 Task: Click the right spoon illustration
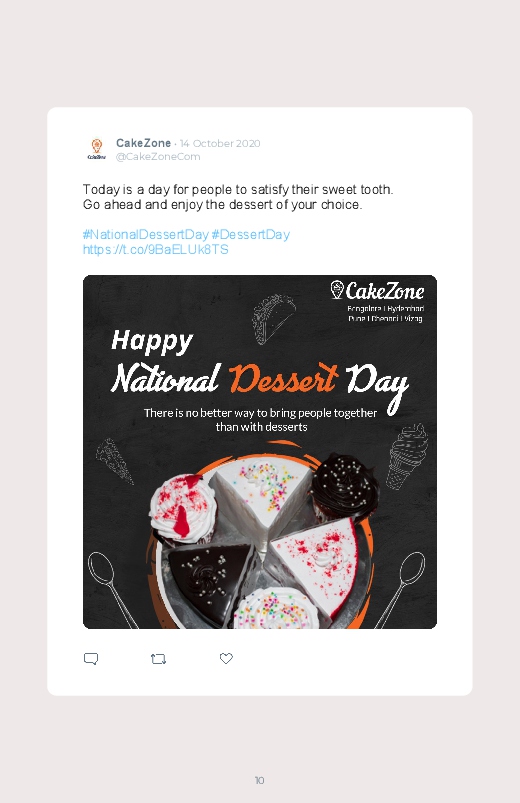(x=401, y=589)
